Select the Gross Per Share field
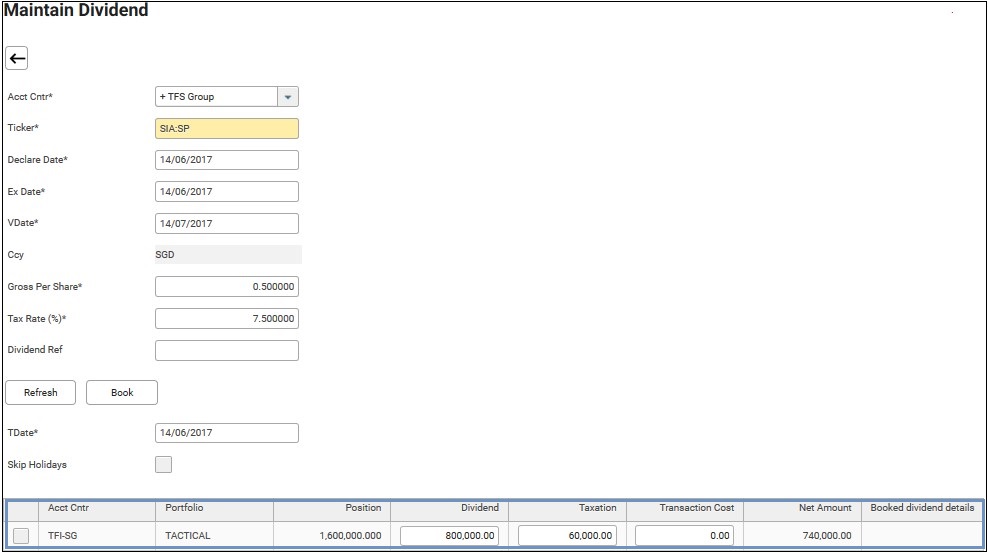The image size is (988, 553). [x=227, y=287]
